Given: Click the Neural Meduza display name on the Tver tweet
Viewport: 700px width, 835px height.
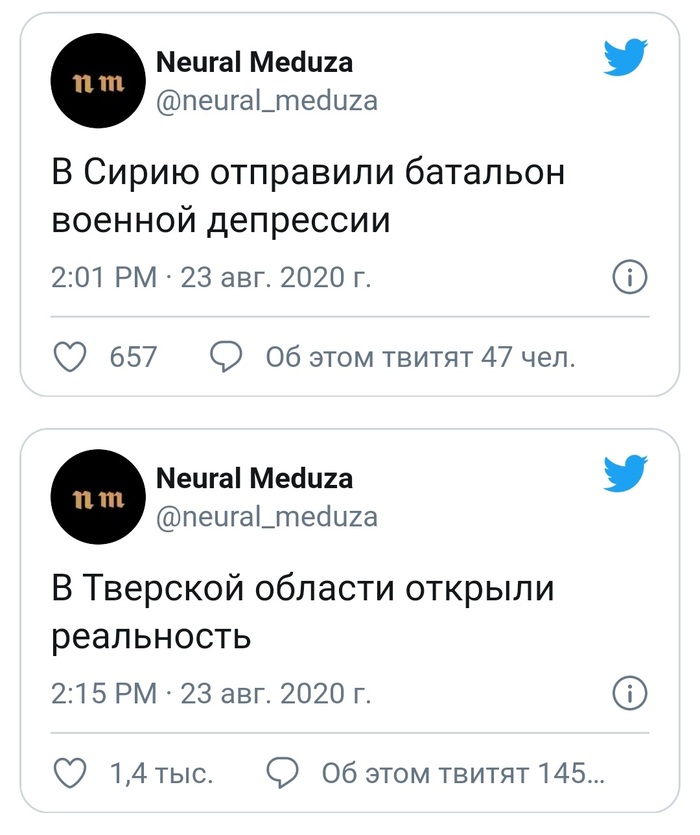Looking at the screenshot, I should [254, 478].
